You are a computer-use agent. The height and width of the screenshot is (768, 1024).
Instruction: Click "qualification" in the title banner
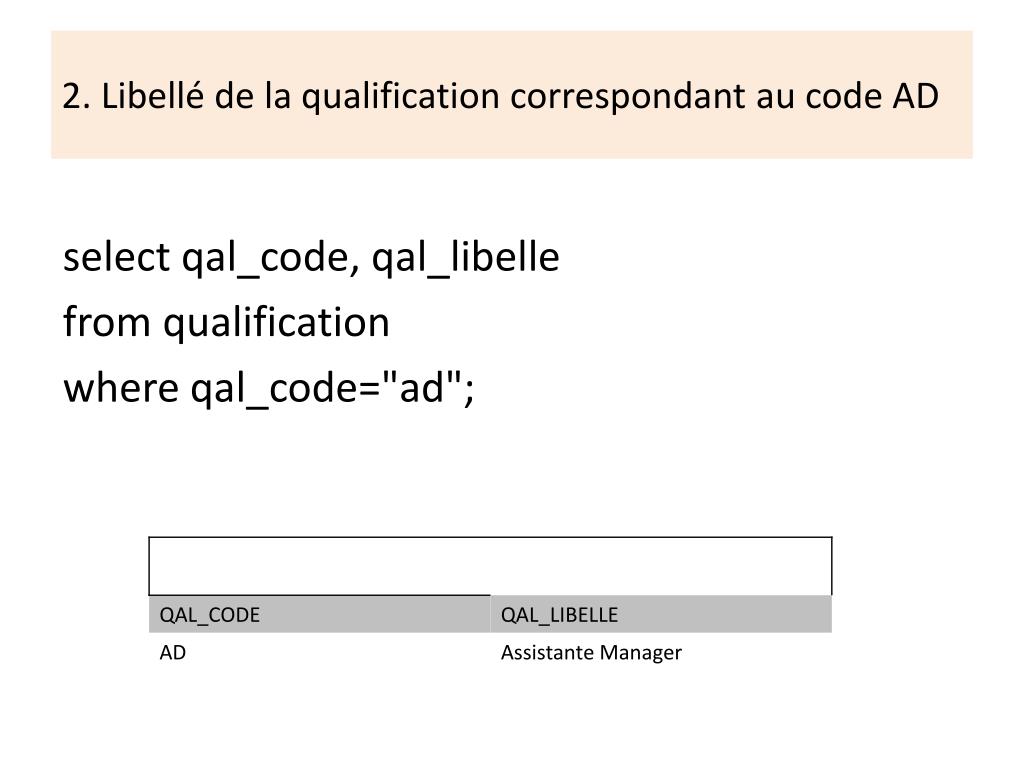click(x=400, y=97)
